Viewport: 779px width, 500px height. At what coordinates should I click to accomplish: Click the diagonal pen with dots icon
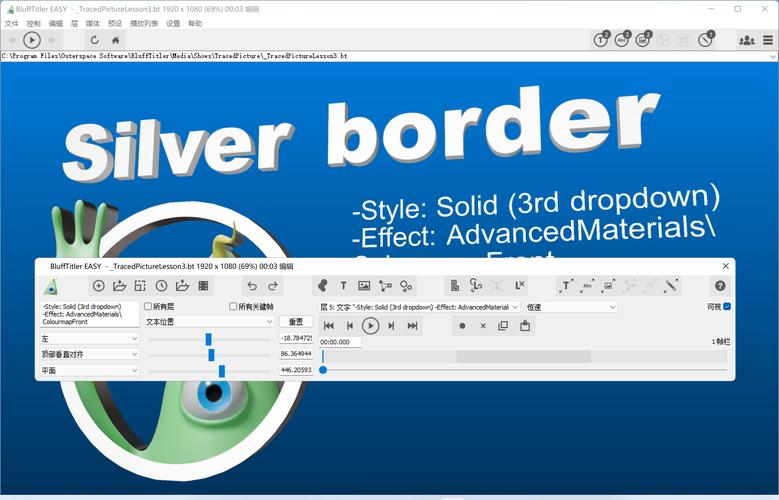[671, 286]
